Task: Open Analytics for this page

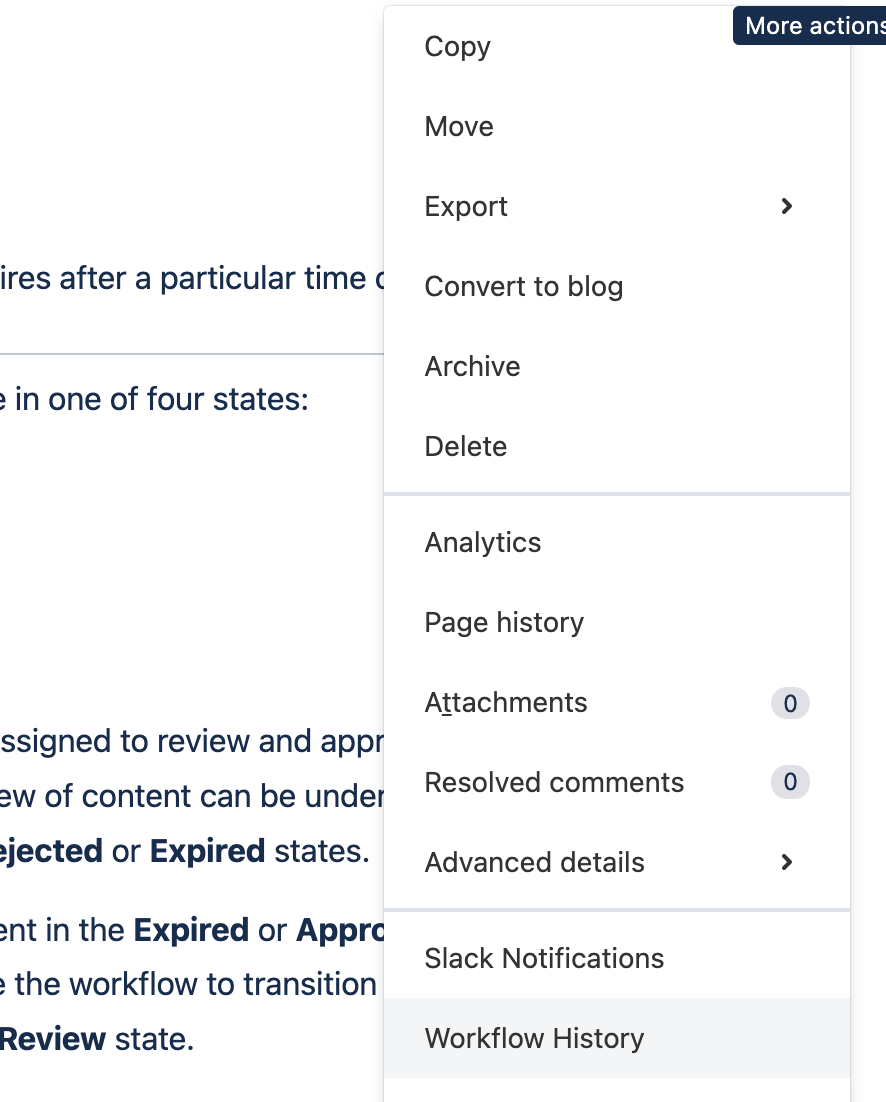Action: click(617, 543)
